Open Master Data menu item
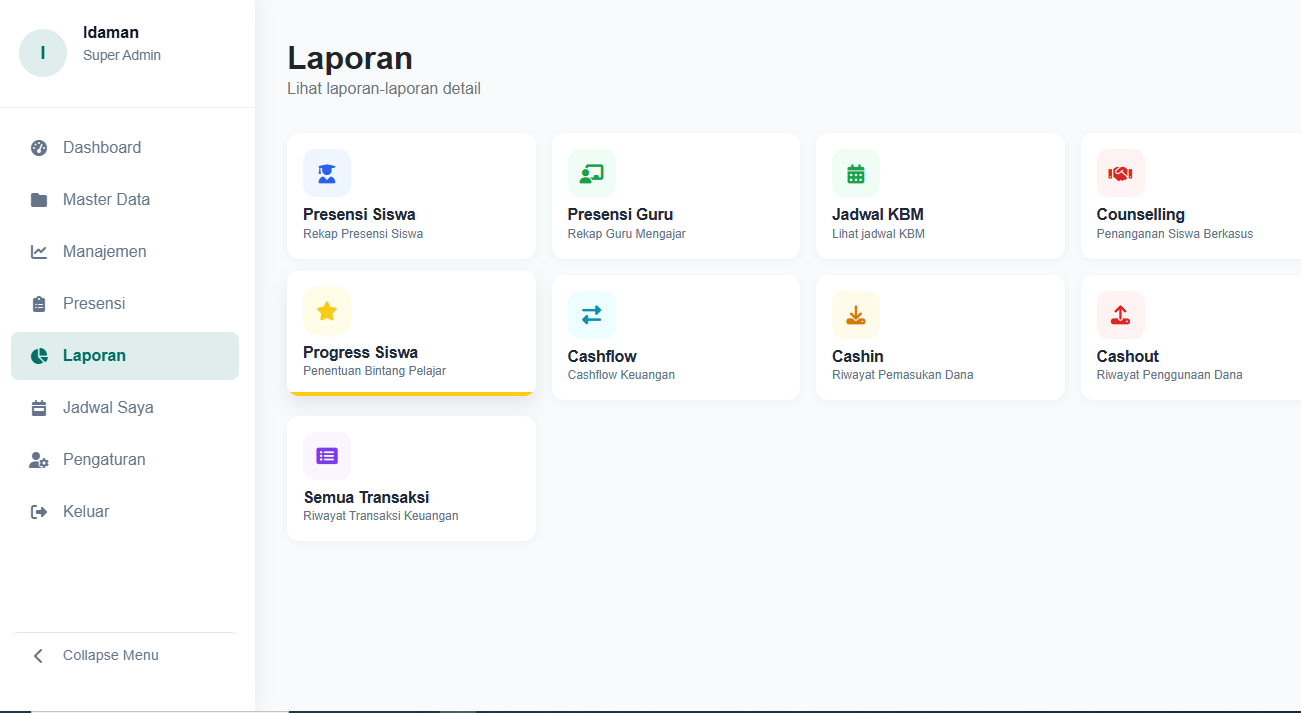 tap(125, 200)
